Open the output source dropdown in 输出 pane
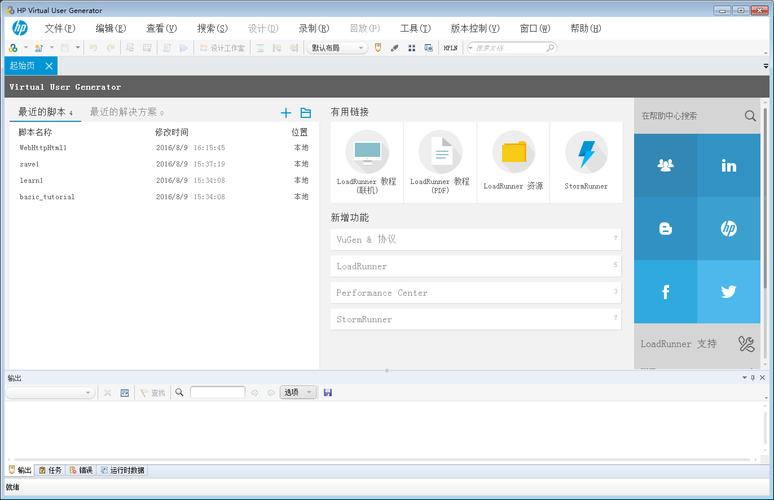Viewport: 774px width, 500px height. pyautogui.click(x=50, y=392)
